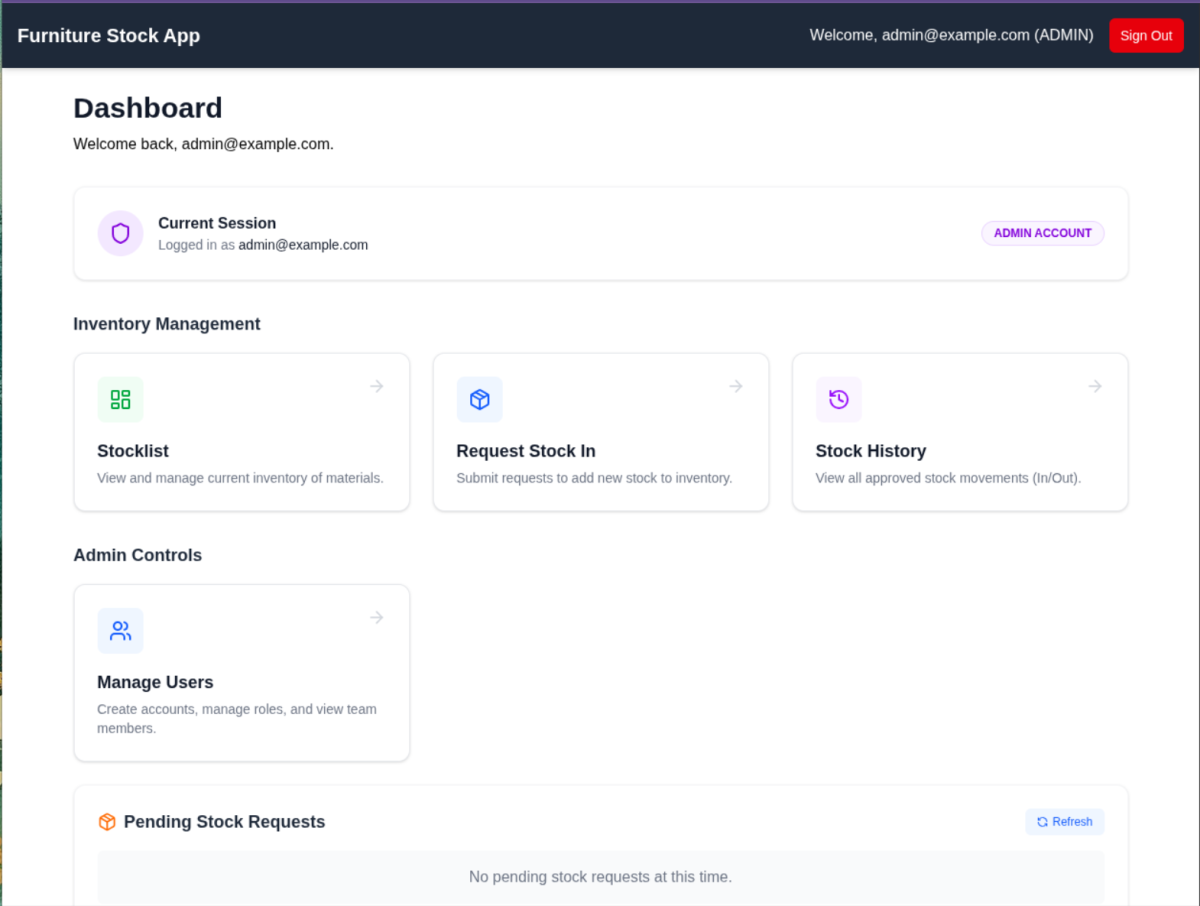Viewport: 1200px width, 906px height.
Task: Click the green Stocklist grid icon
Action: (120, 400)
